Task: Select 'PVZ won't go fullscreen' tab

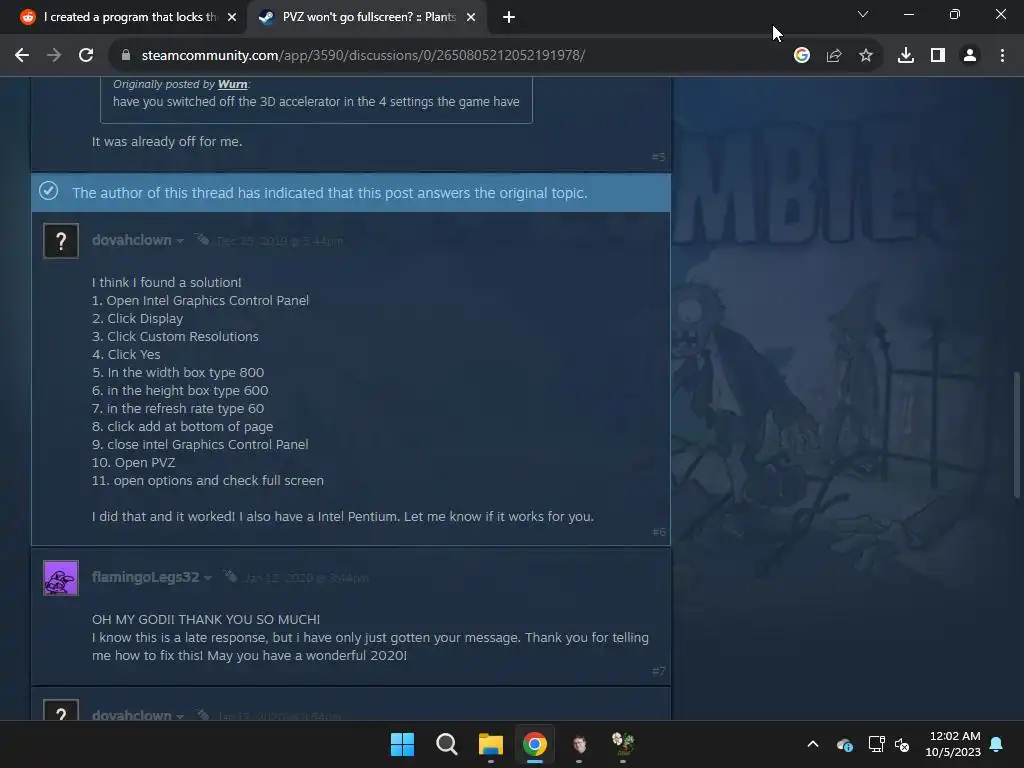Action: tap(367, 17)
